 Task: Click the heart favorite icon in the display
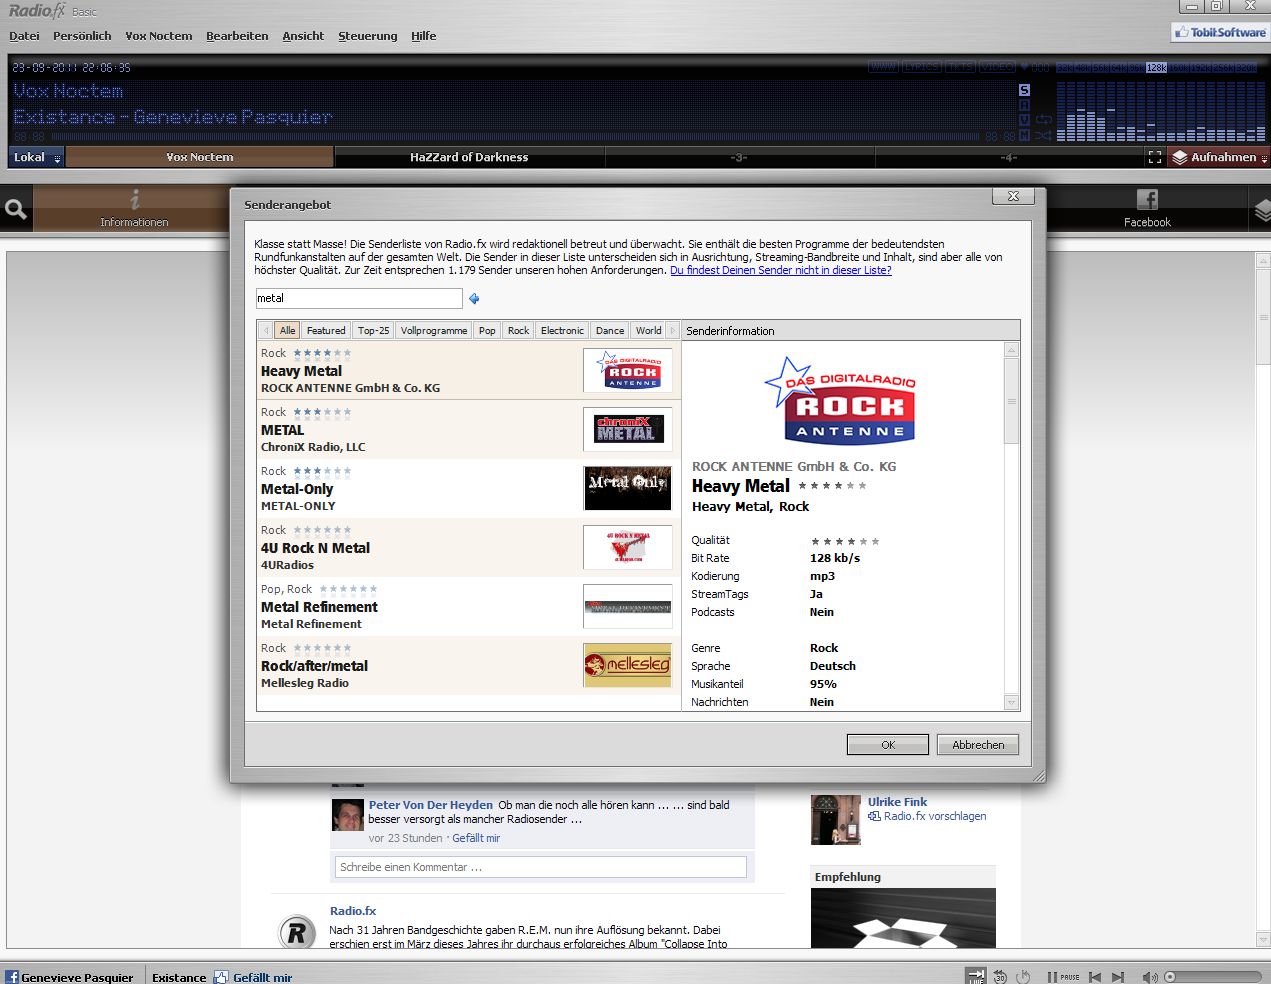click(1024, 67)
